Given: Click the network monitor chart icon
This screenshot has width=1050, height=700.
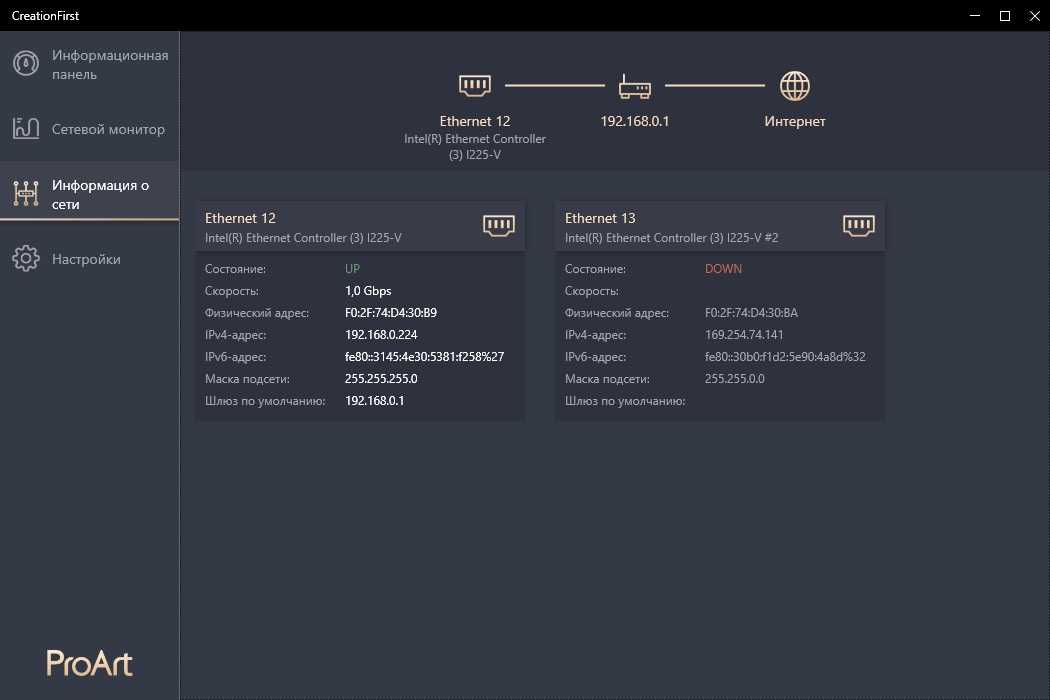Looking at the screenshot, I should pyautogui.click(x=26, y=129).
